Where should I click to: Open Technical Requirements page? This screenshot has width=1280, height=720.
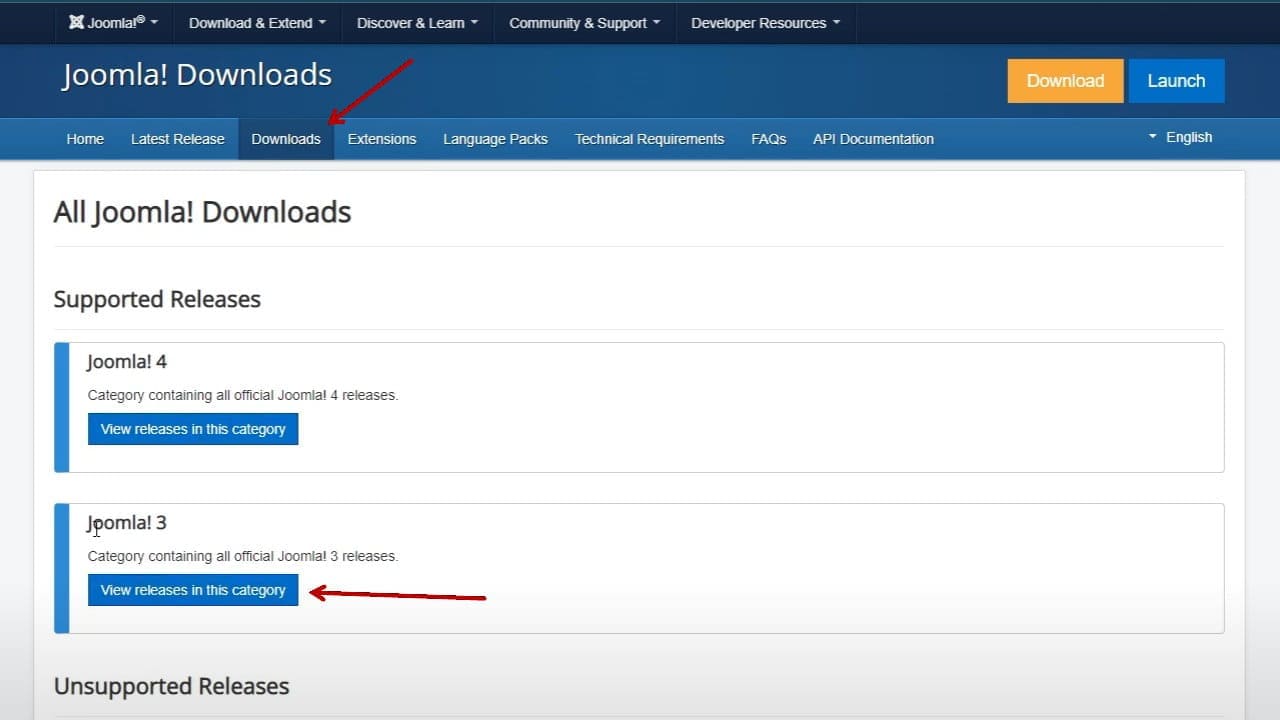[649, 139]
